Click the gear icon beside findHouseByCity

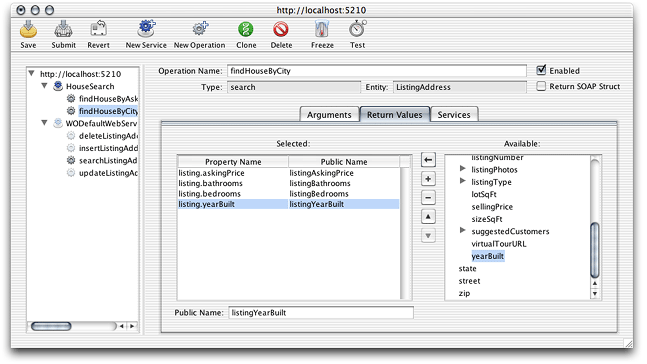point(71,111)
